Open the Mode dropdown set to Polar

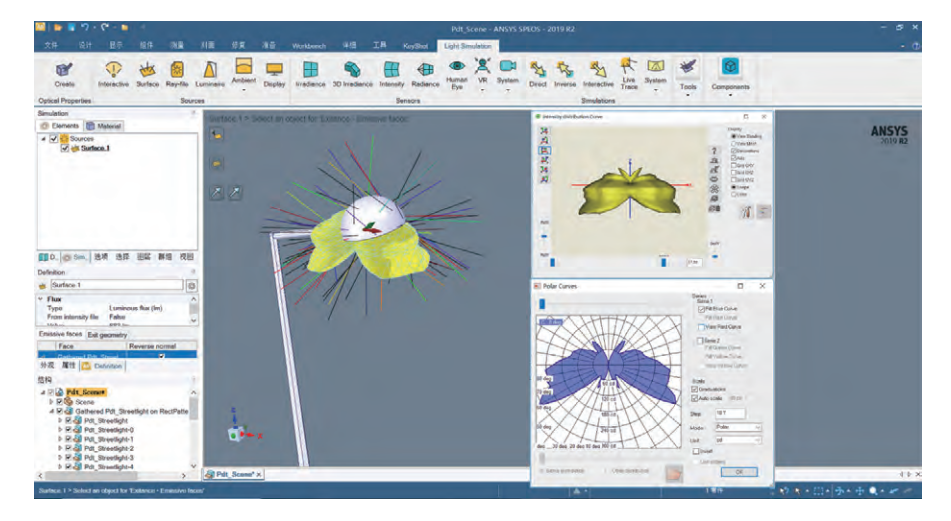[737, 427]
